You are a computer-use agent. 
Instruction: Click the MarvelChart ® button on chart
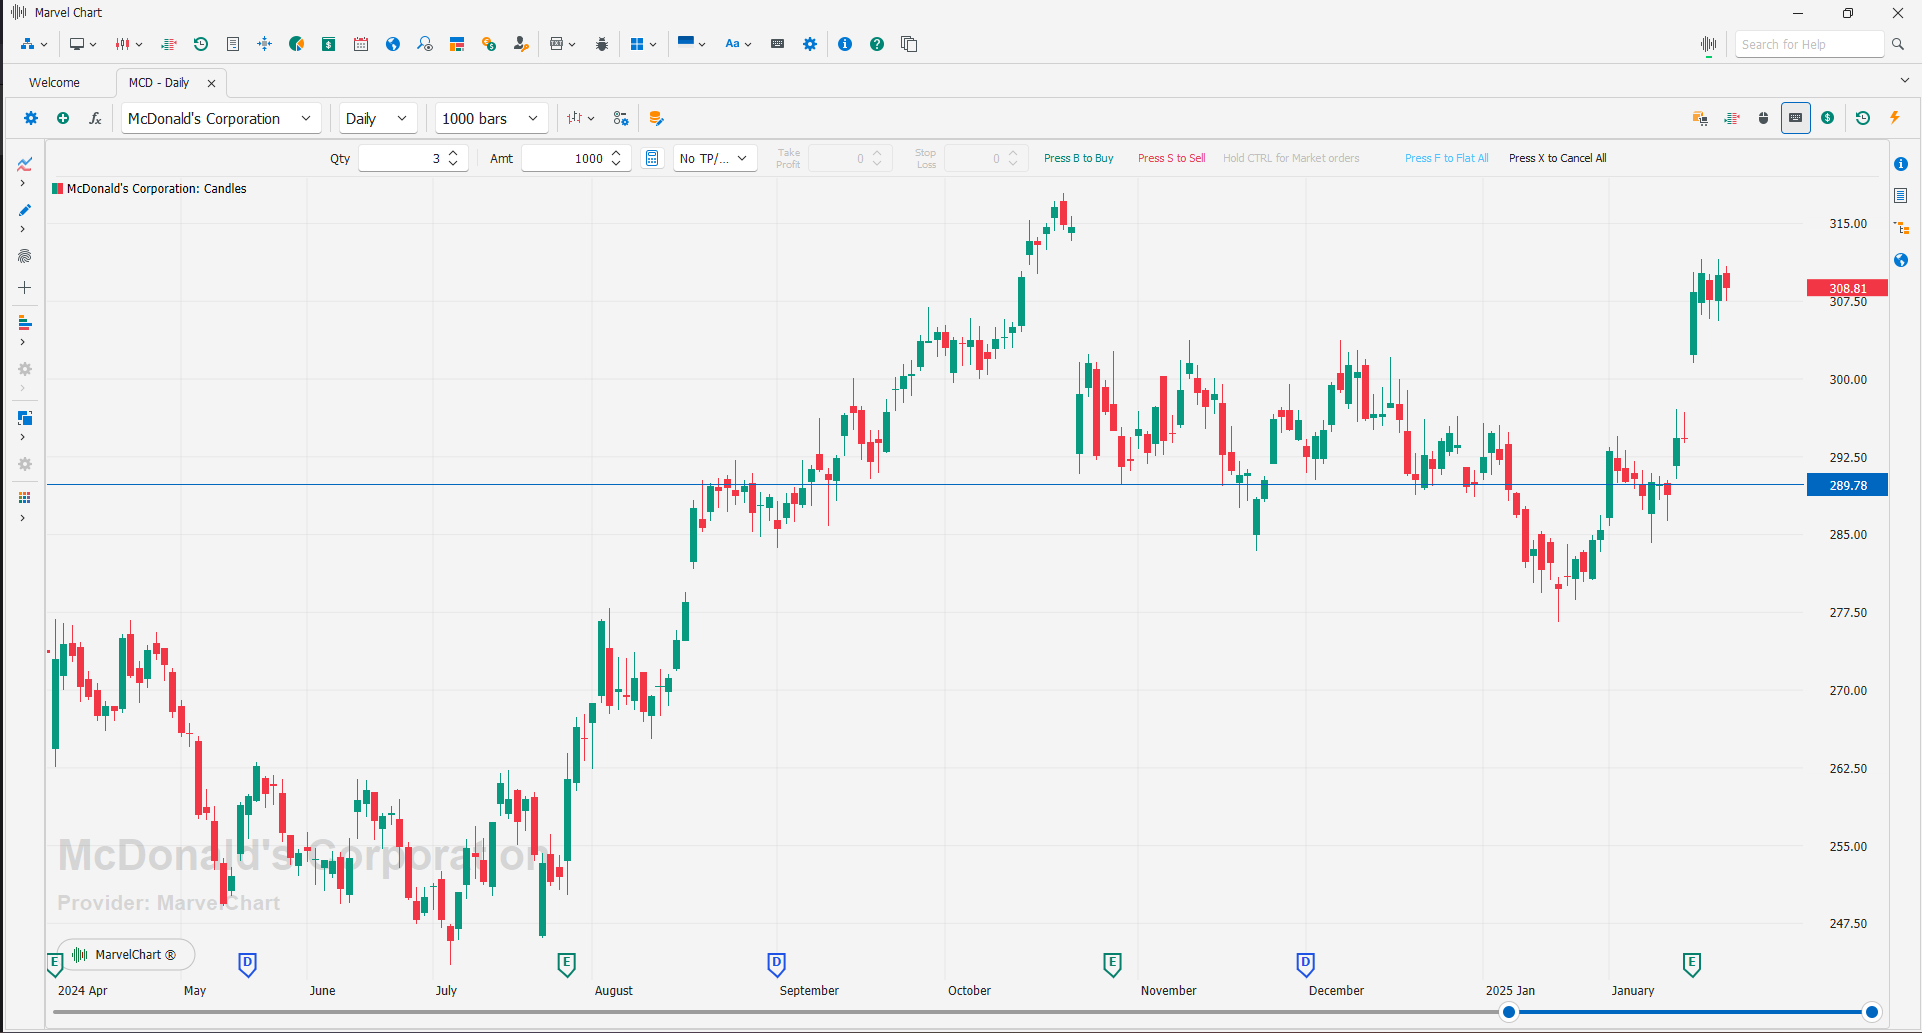click(x=126, y=955)
